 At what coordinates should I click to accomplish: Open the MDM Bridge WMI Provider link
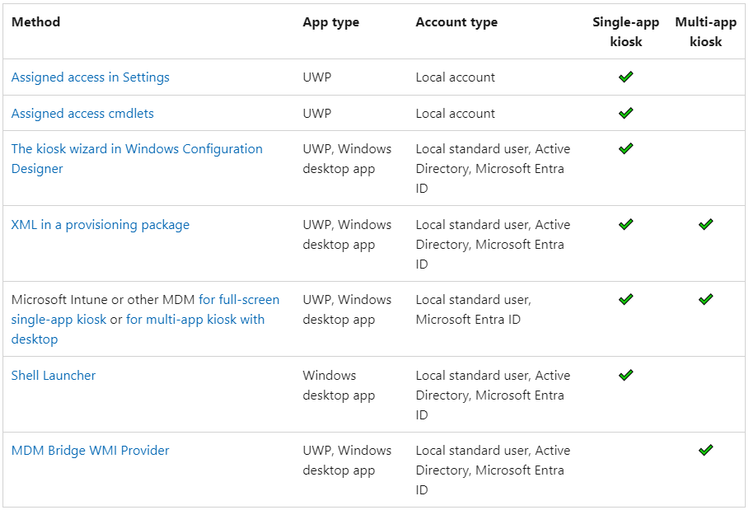click(90, 451)
